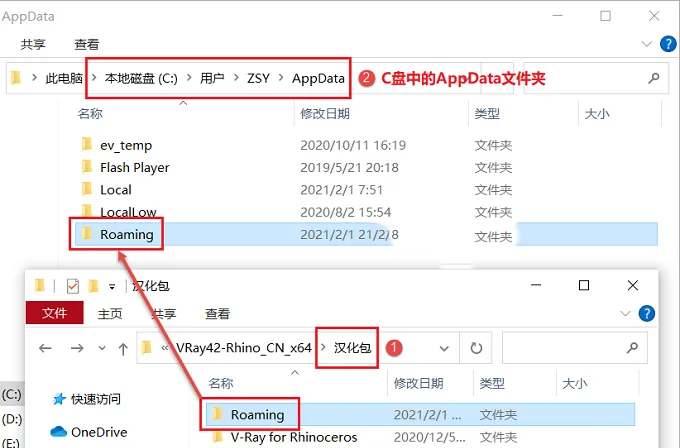
Task: Sort by 修改日期 column in 汉化包 window
Action: 418,383
